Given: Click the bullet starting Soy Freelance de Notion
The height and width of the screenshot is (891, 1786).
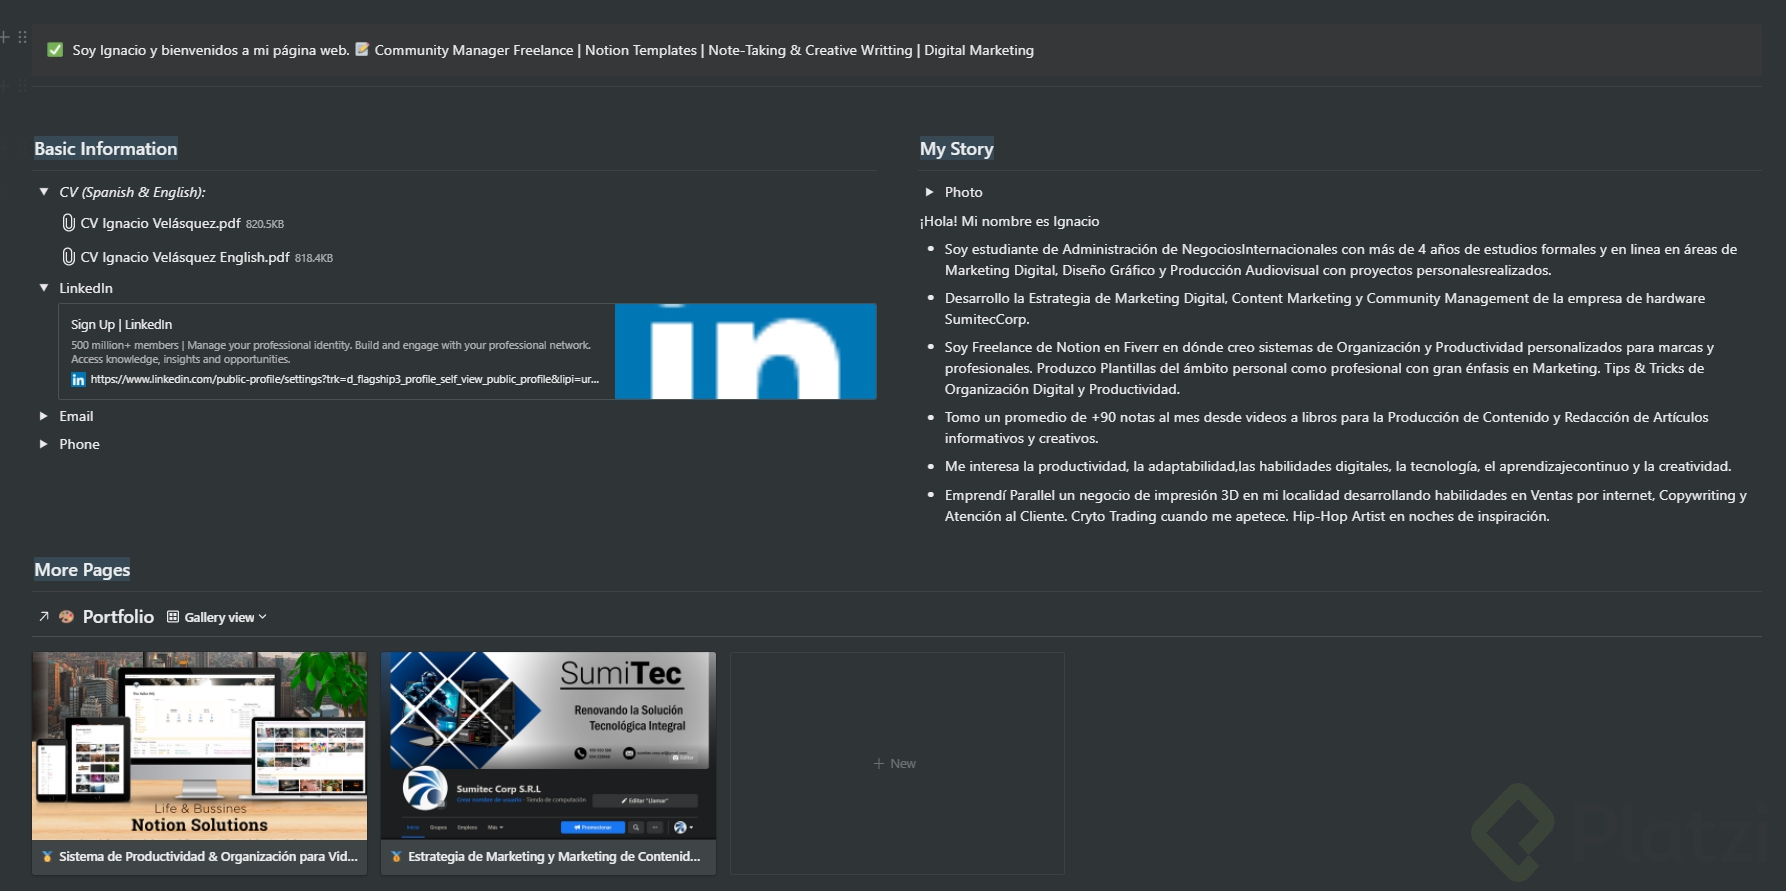Looking at the screenshot, I should (1329, 368).
